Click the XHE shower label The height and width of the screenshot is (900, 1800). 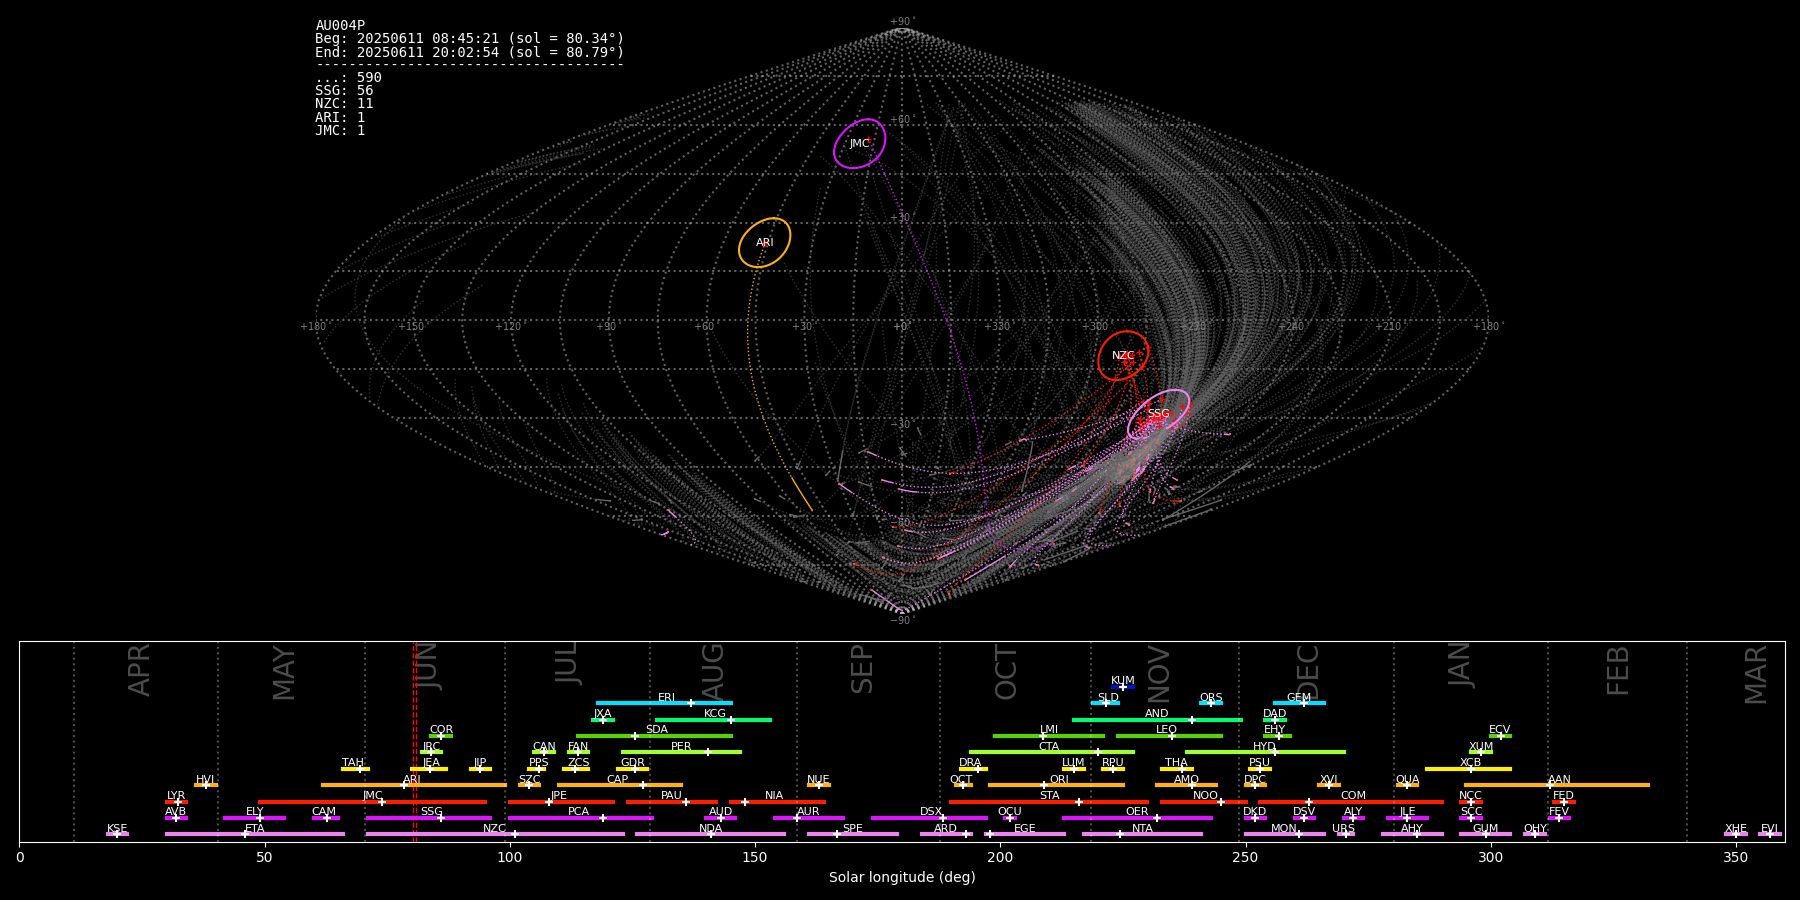click(x=1735, y=829)
